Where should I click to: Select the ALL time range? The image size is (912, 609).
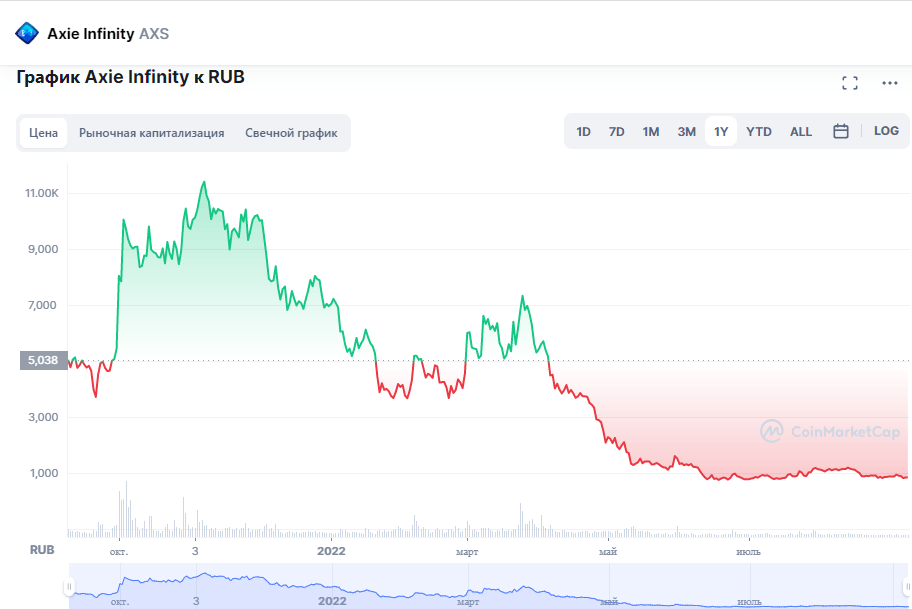click(x=801, y=131)
